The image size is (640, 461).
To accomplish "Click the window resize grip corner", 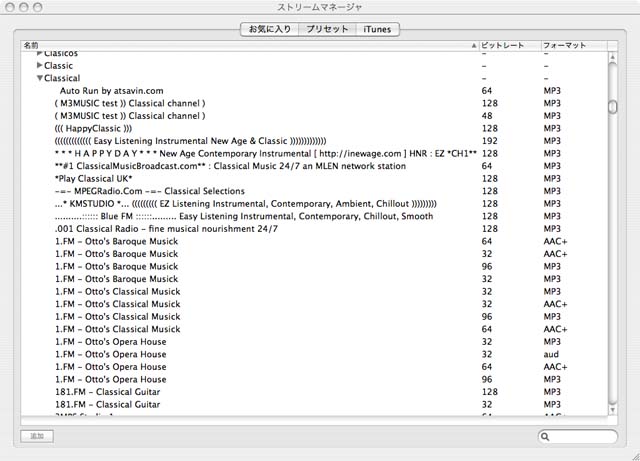I will tap(635, 456).
